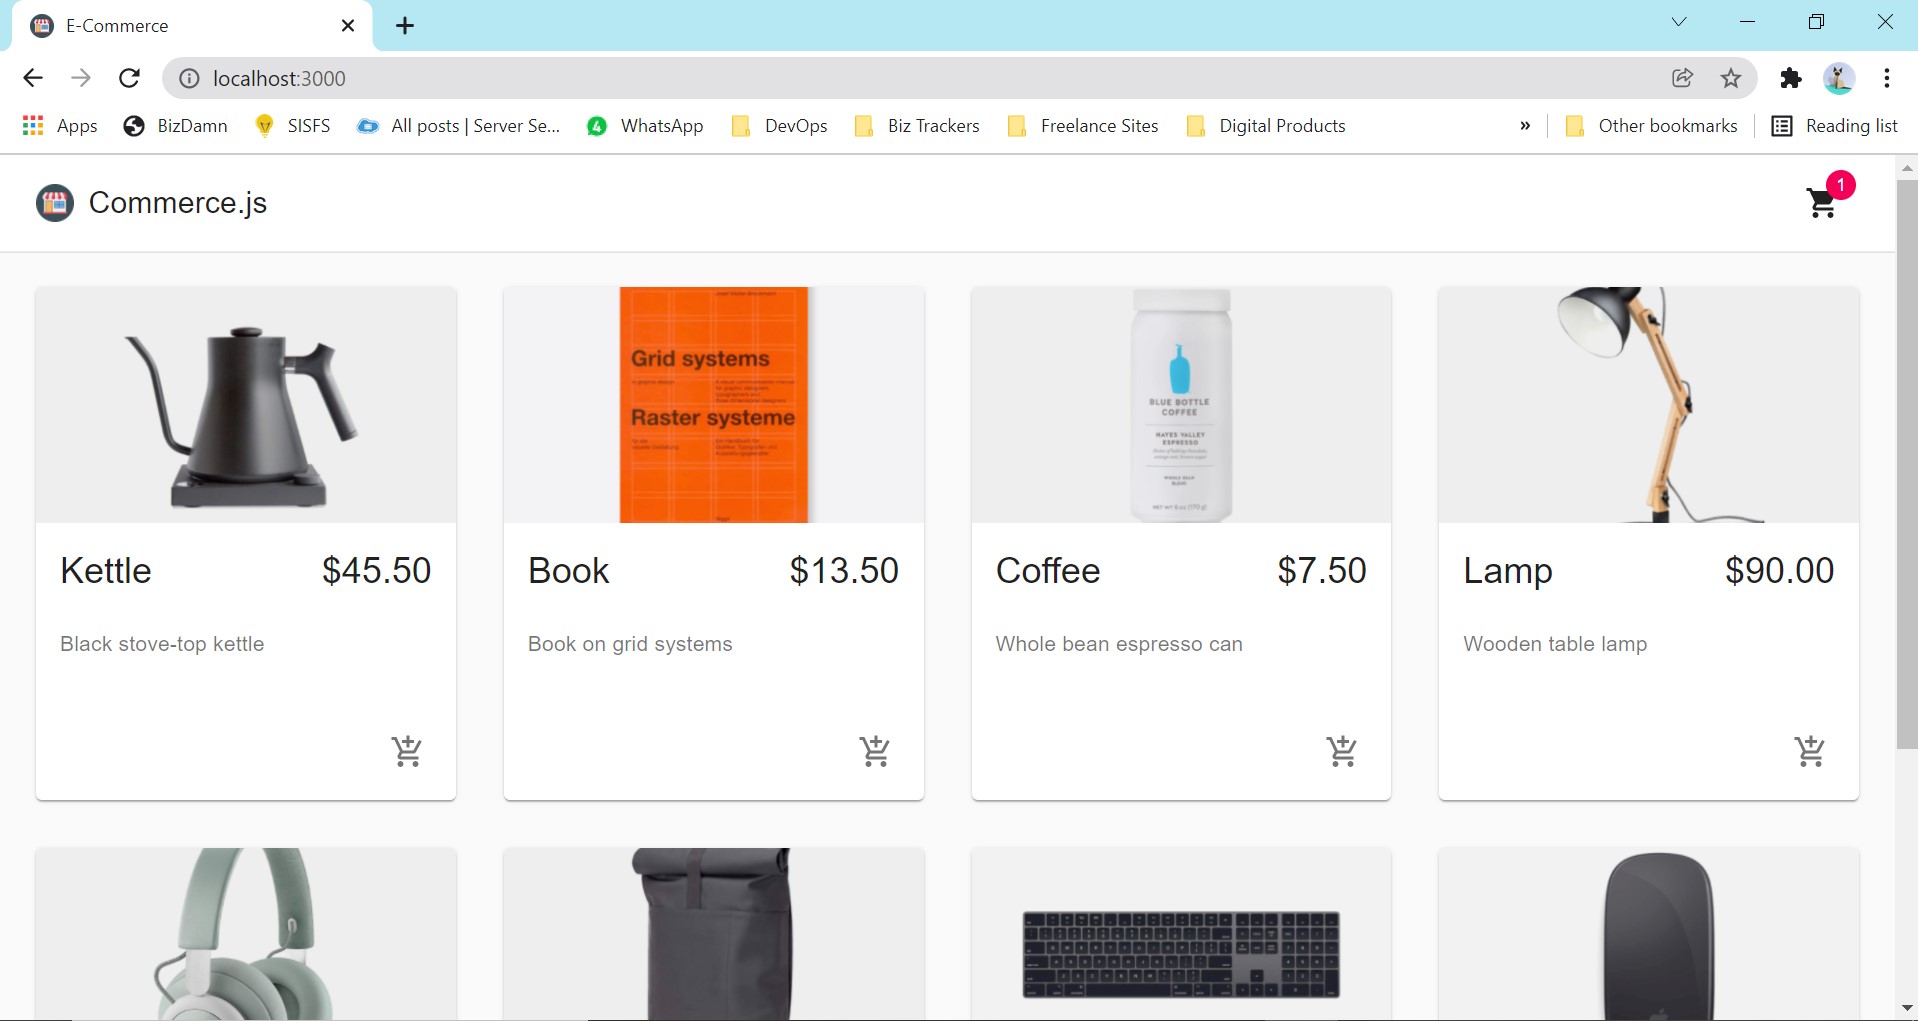This screenshot has height=1021, width=1918.
Task: Click the page info icon in address bar
Action: 189,78
